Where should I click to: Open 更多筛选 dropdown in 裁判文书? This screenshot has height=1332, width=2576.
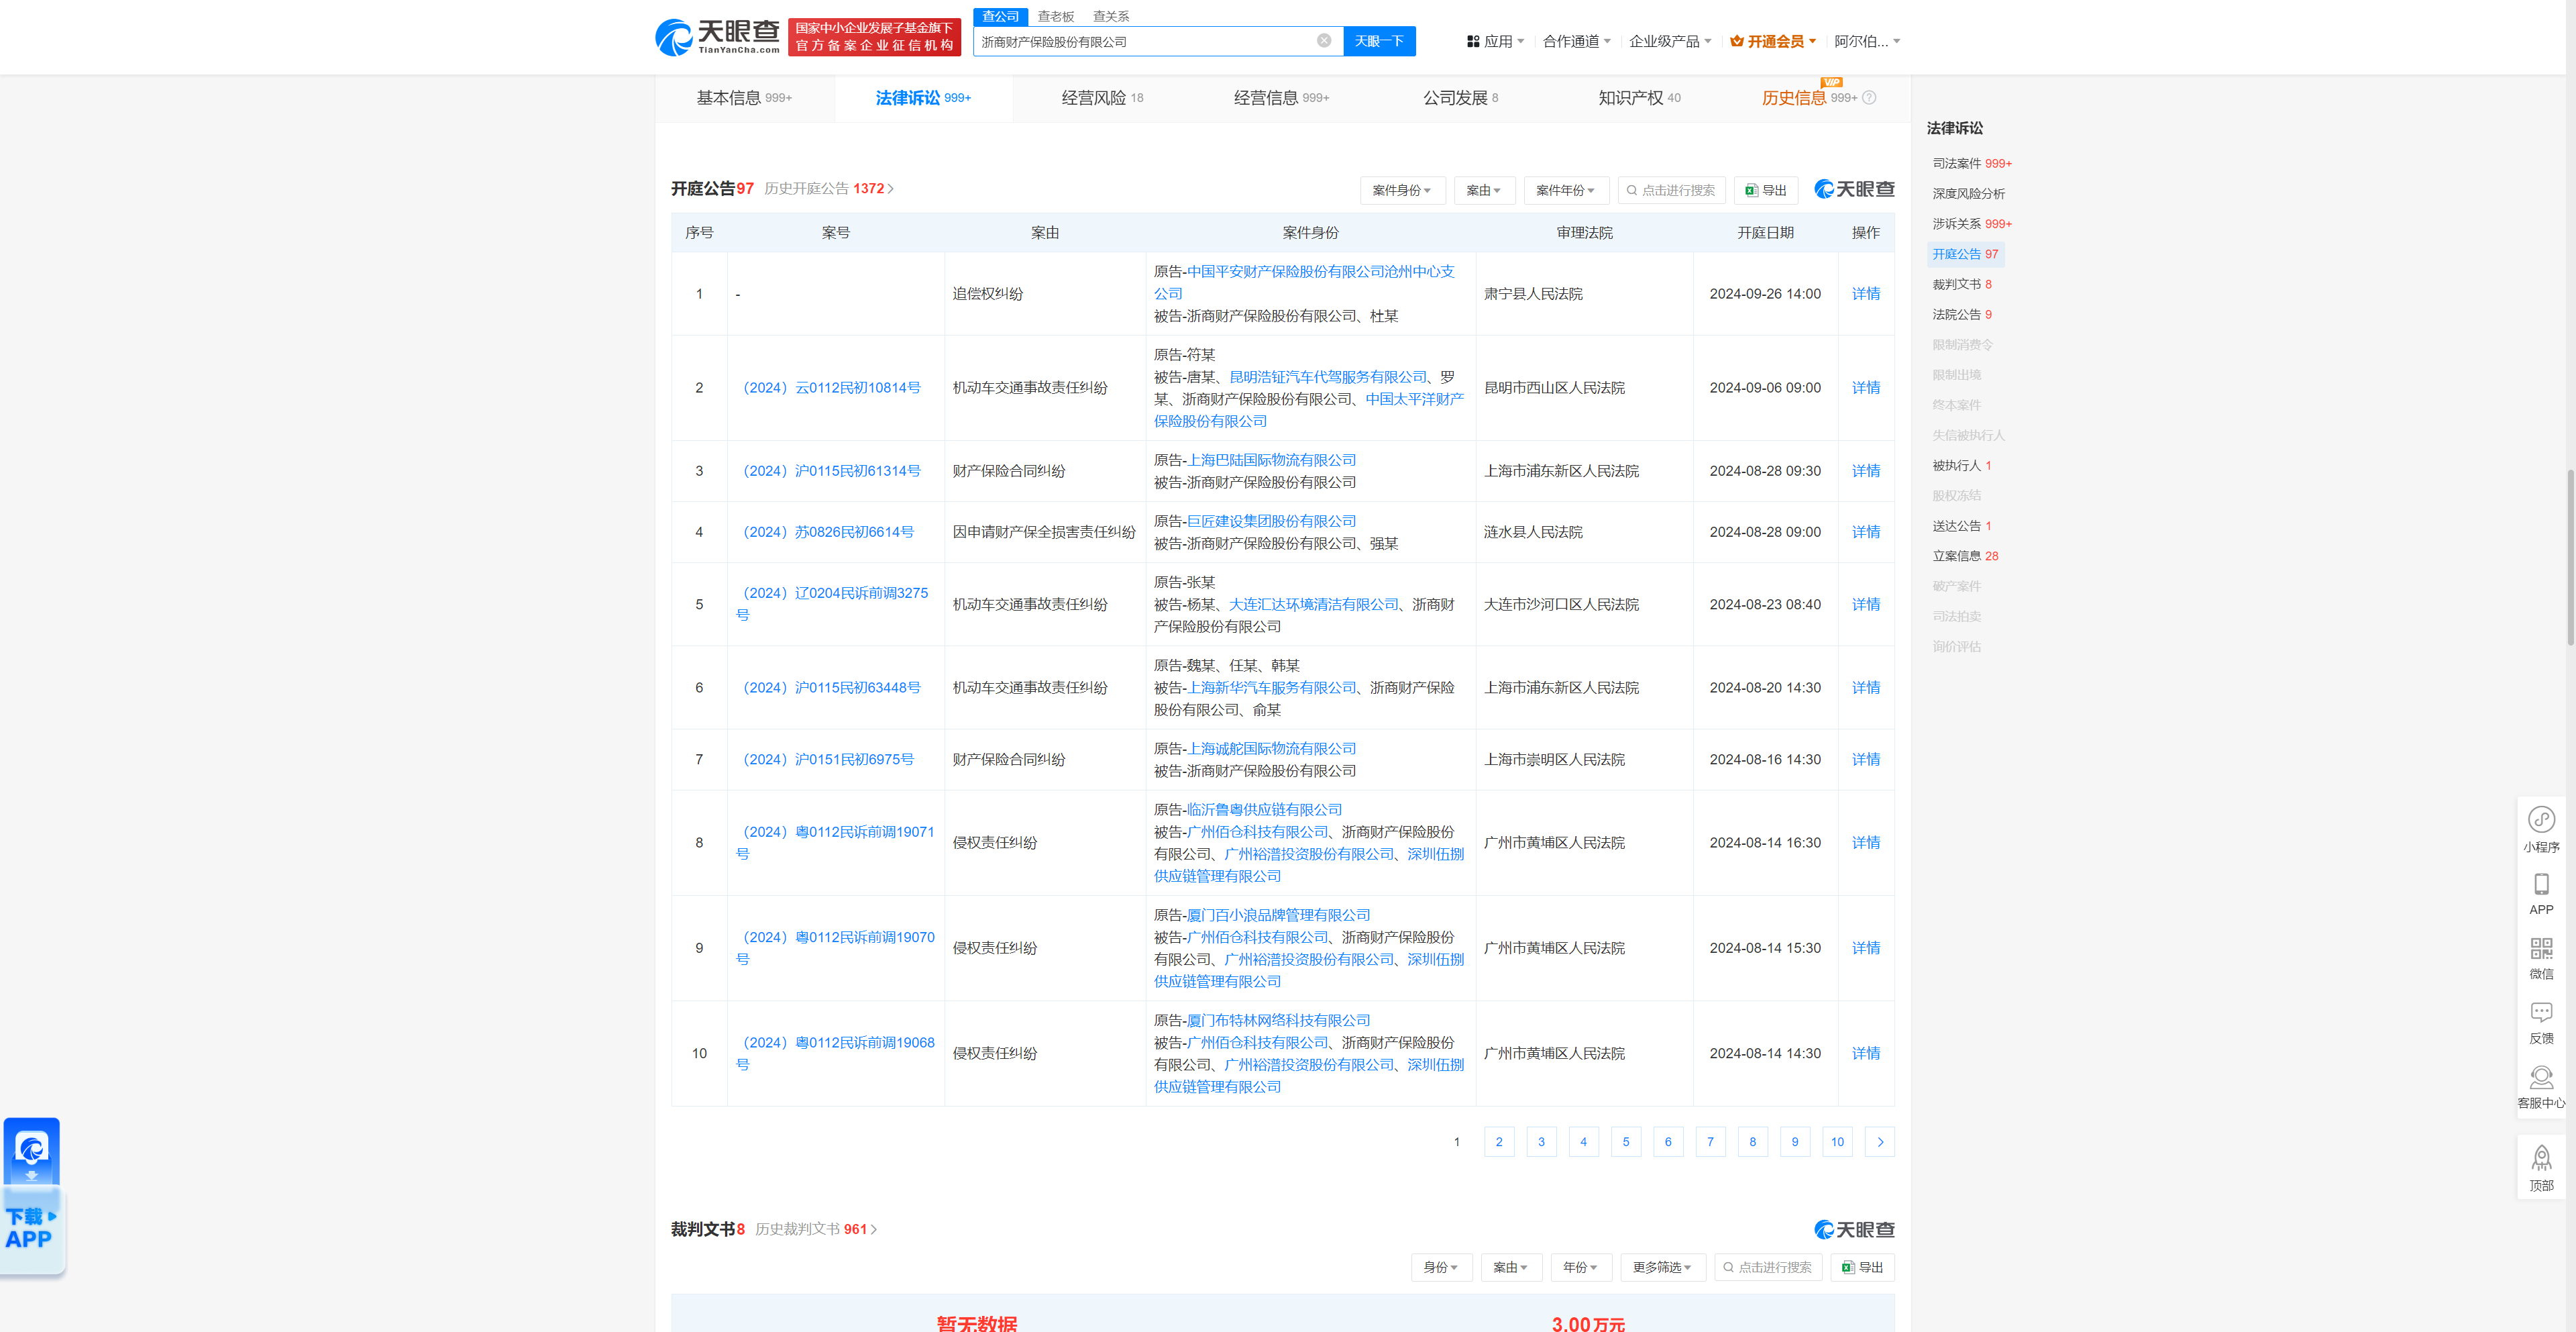(1662, 1267)
